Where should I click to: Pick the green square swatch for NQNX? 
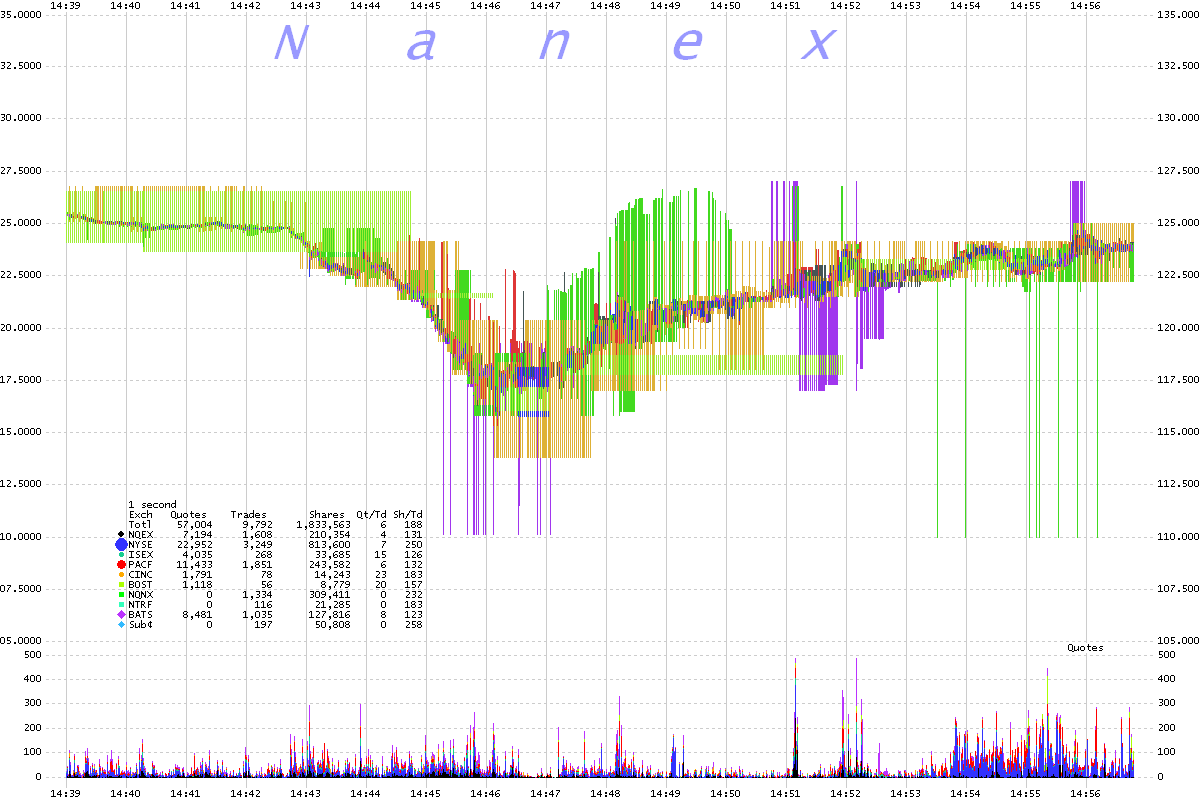pyautogui.click(x=121, y=594)
